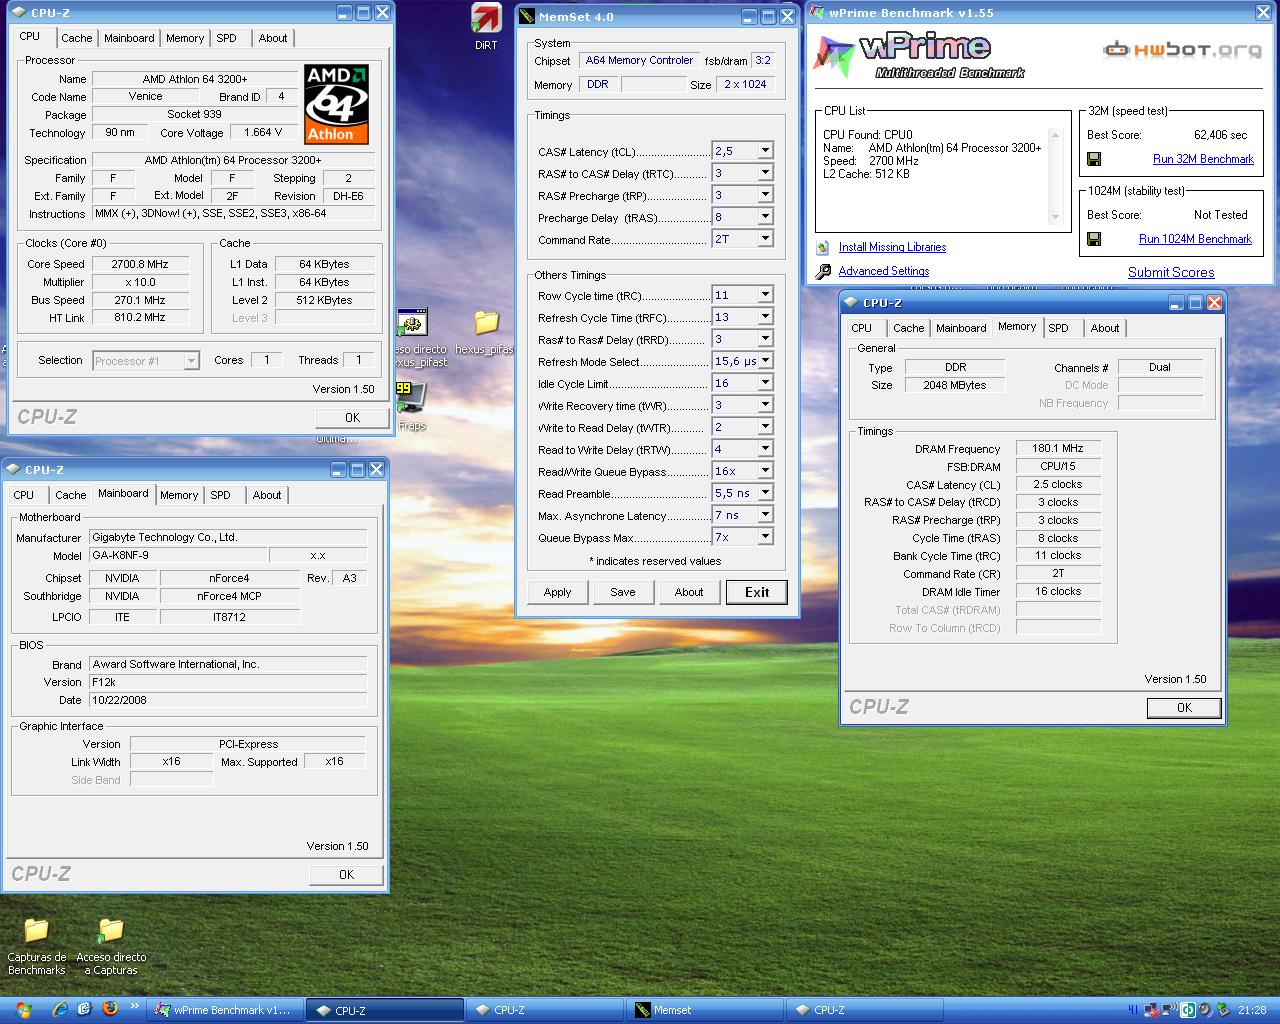Viewport: 1280px width, 1024px height.
Task: Open Row Cycle time tRC dropdown
Action: point(765,295)
